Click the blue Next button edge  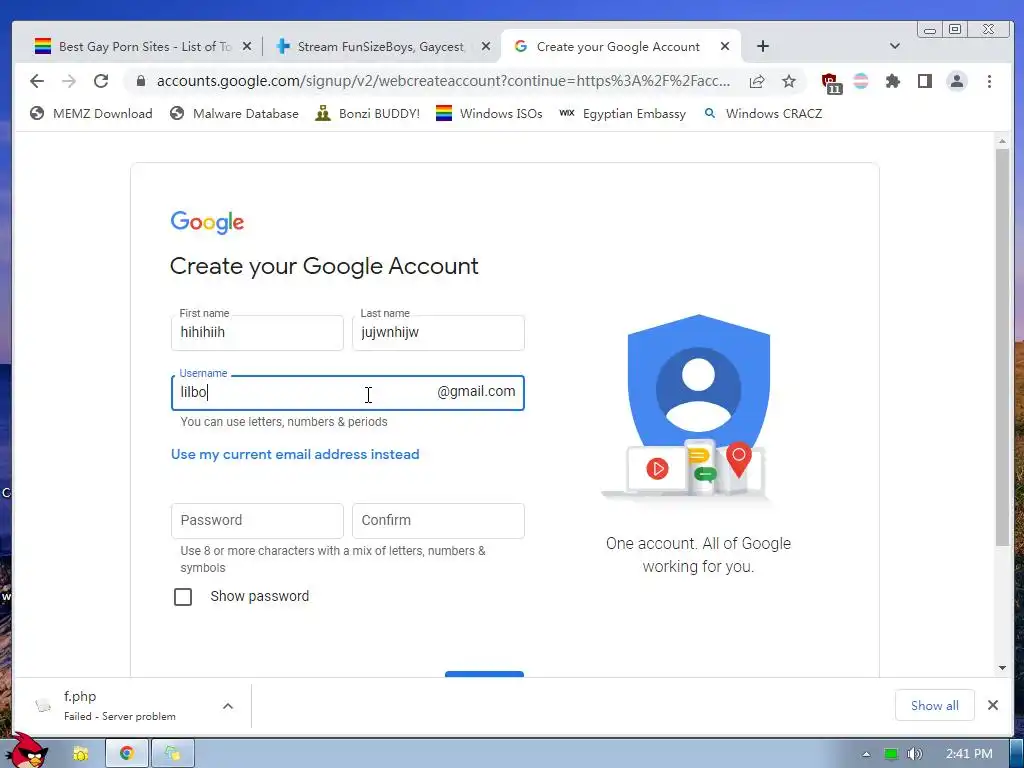[485, 674]
